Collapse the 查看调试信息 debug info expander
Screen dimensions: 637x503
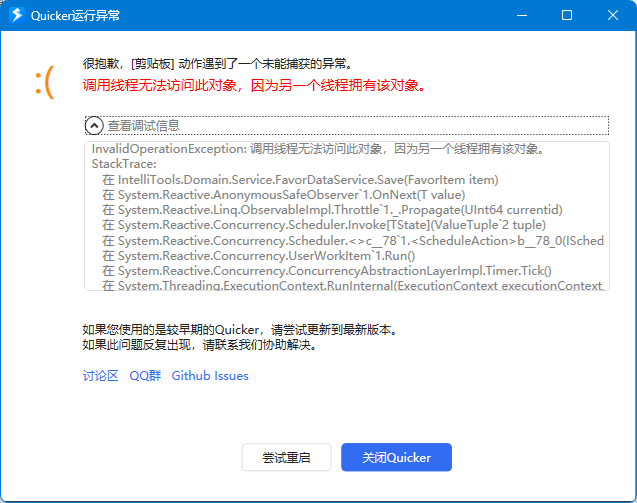[x=347, y=126]
